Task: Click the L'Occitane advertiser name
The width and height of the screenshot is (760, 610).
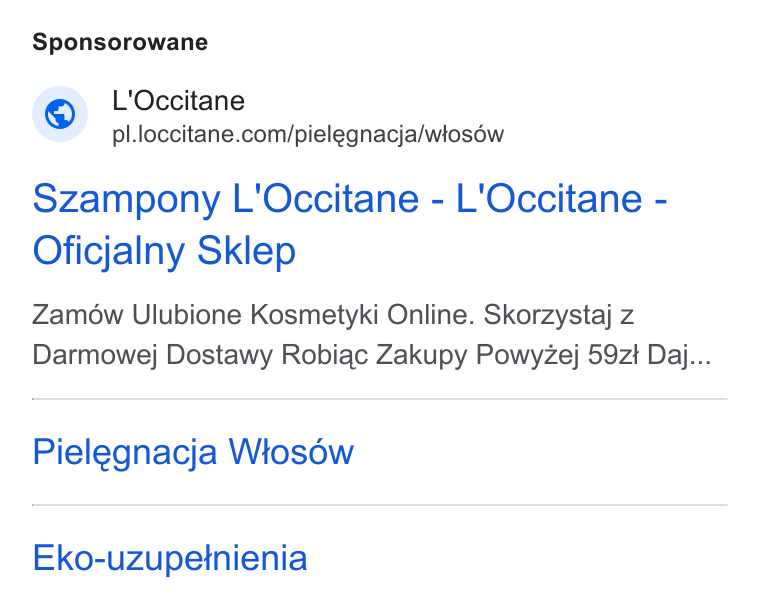Action: pos(178,101)
